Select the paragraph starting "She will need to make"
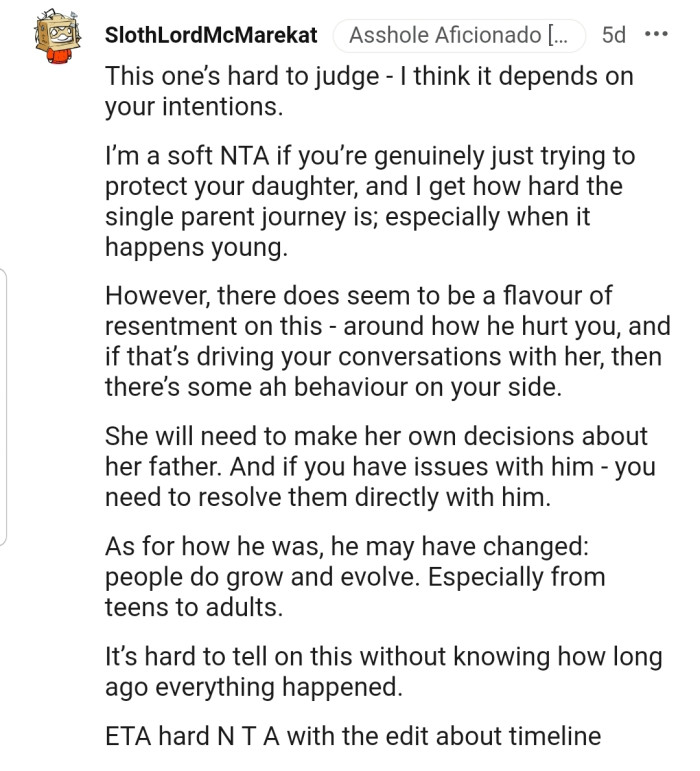Image resolution: width=700 pixels, height=771 pixels. pos(380,466)
